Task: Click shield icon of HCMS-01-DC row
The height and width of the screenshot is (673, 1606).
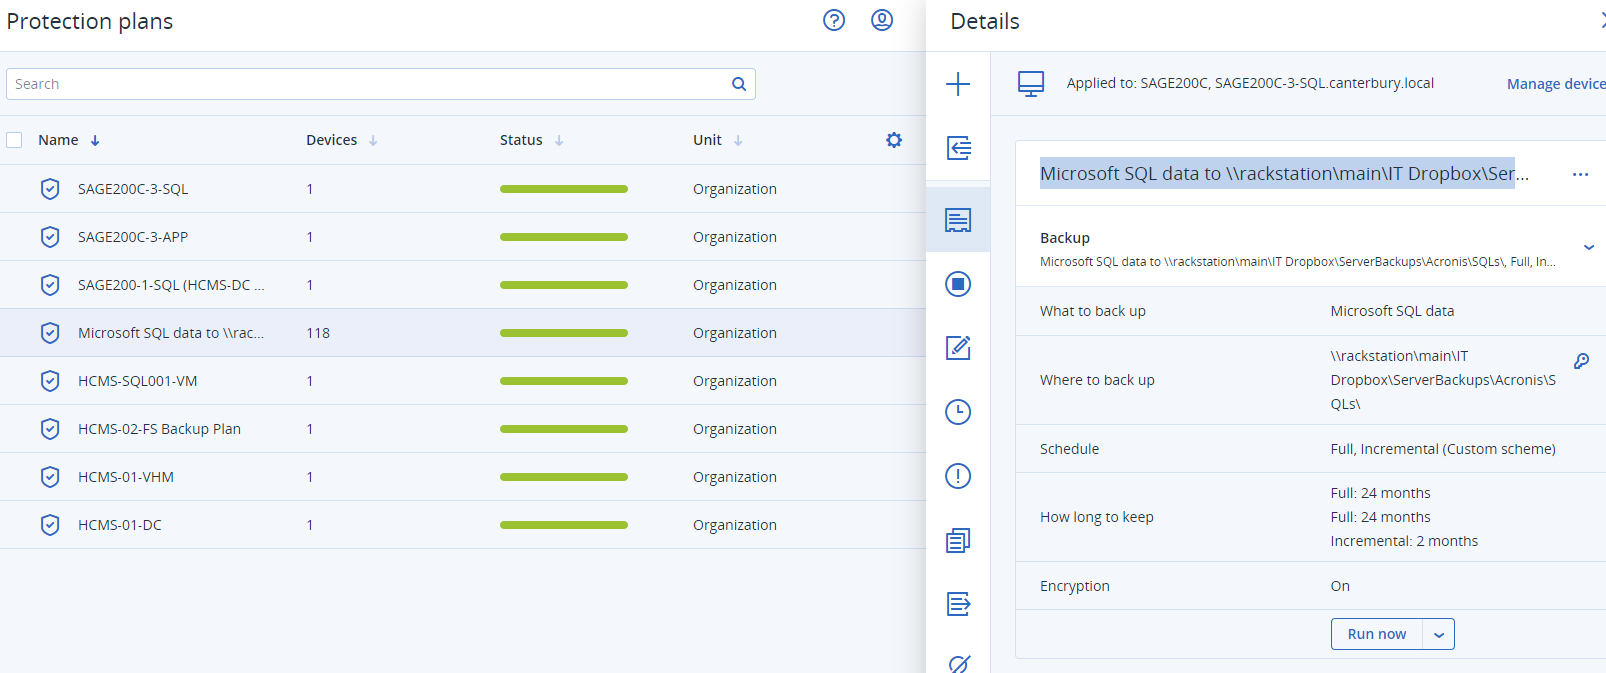Action: 50,525
